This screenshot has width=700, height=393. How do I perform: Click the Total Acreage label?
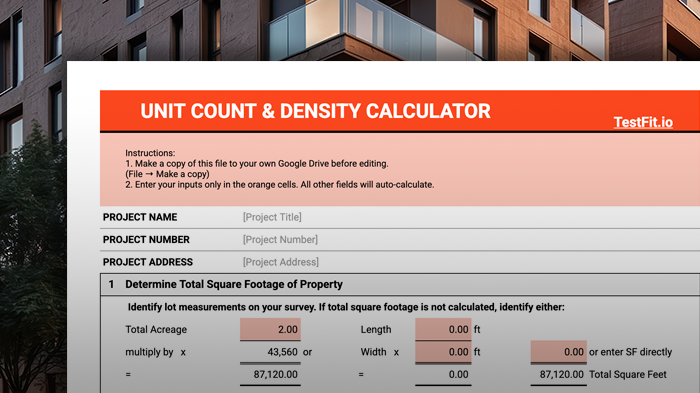pos(156,330)
